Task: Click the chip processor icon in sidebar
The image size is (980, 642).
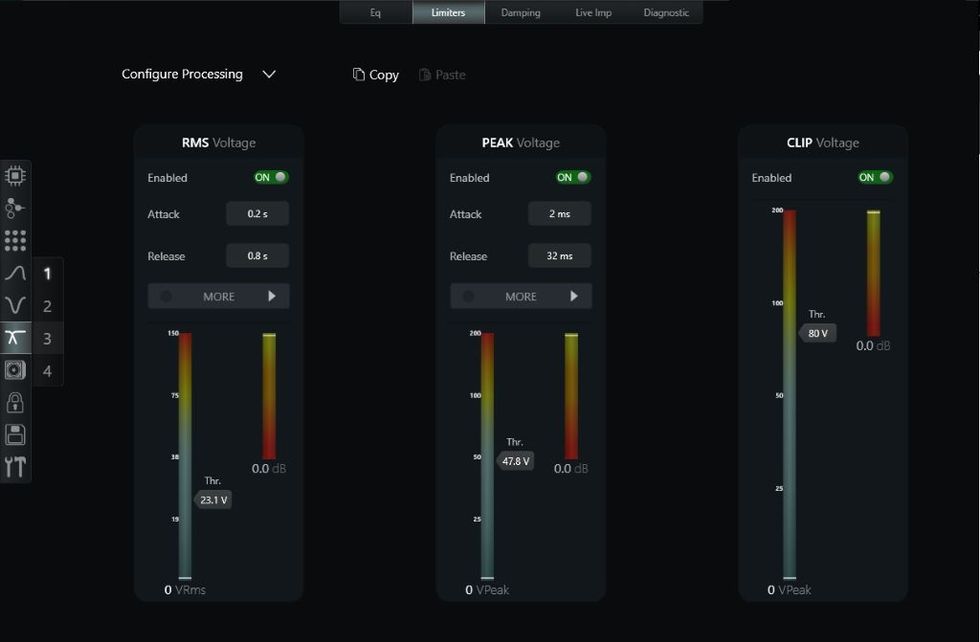Action: (x=15, y=176)
